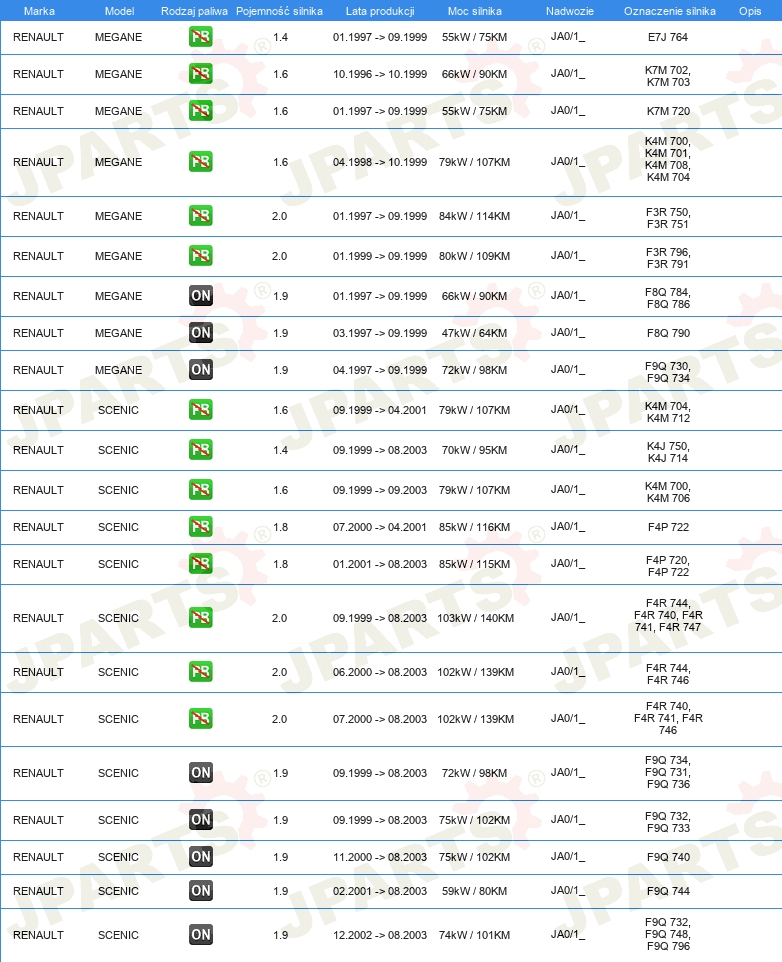Click the Lata produkcji column header
The height and width of the screenshot is (962, 782).
[x=380, y=11]
